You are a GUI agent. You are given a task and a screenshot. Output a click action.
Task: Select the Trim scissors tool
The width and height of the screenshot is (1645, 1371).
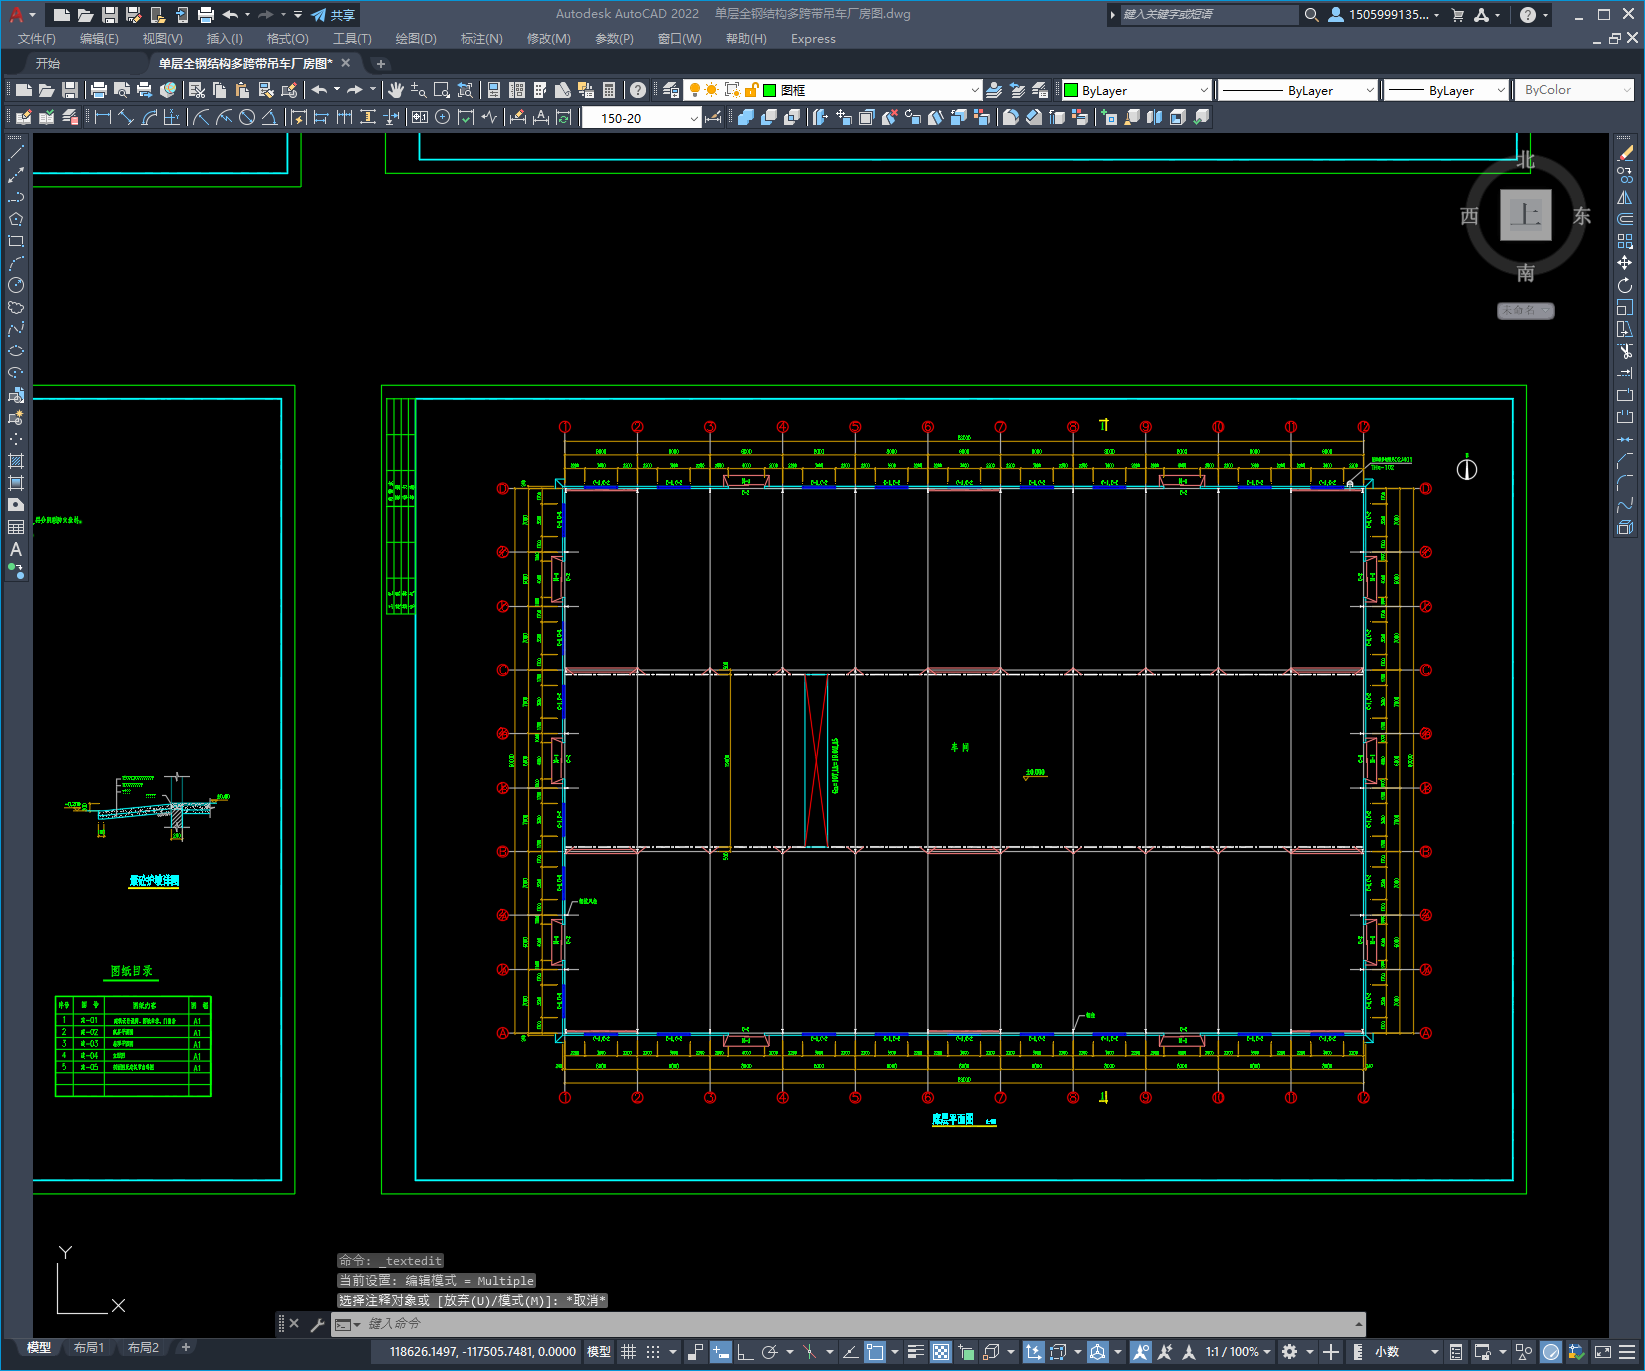point(1625,351)
